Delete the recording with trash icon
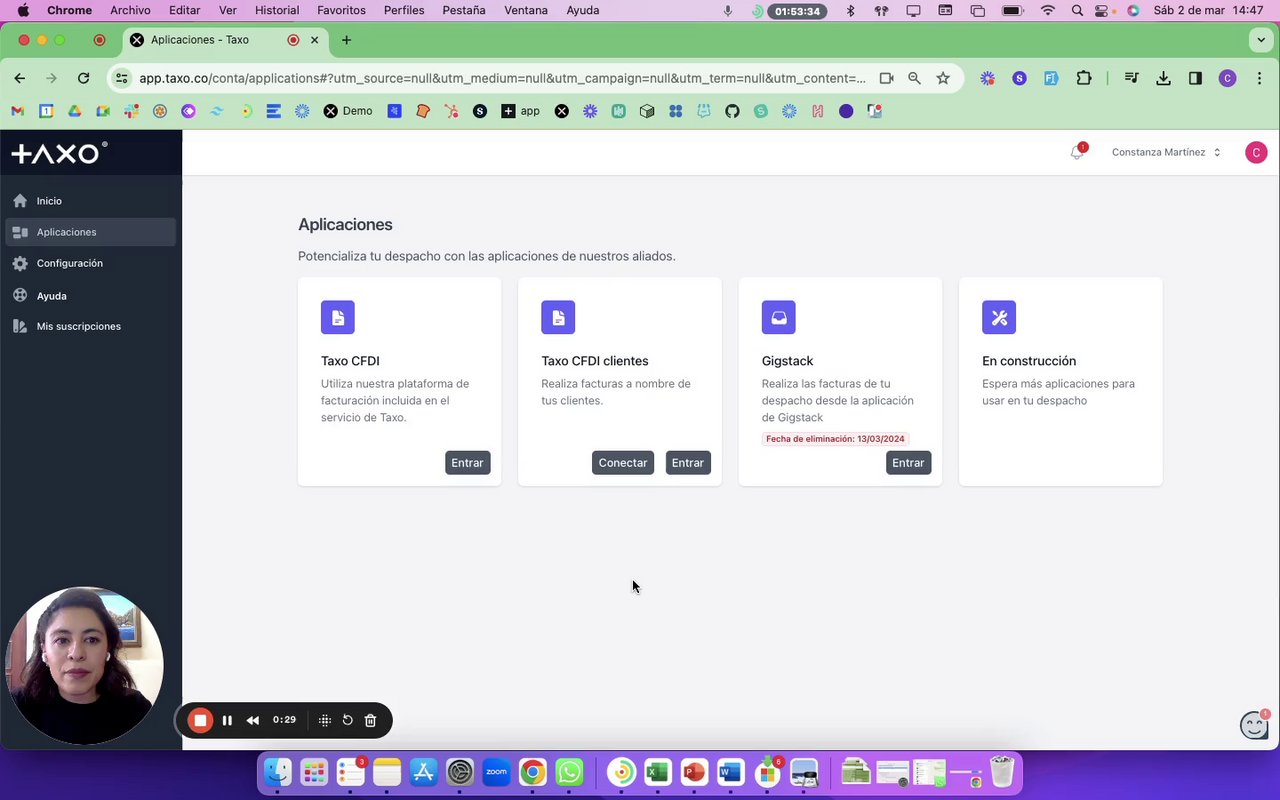The width and height of the screenshot is (1280, 800). click(370, 720)
